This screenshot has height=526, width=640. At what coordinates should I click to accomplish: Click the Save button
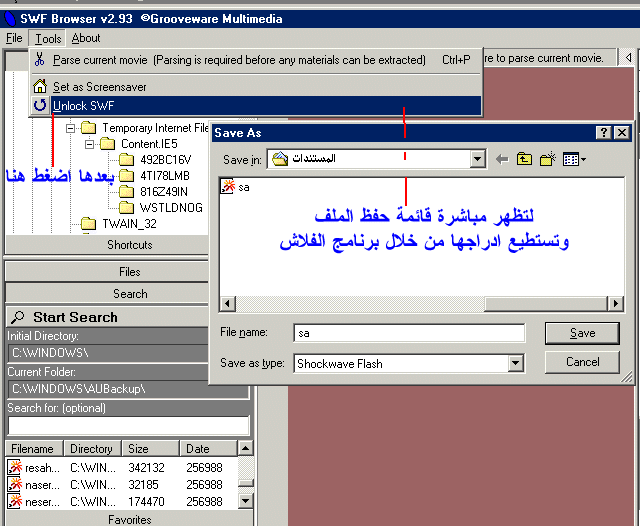pyautogui.click(x=582, y=333)
